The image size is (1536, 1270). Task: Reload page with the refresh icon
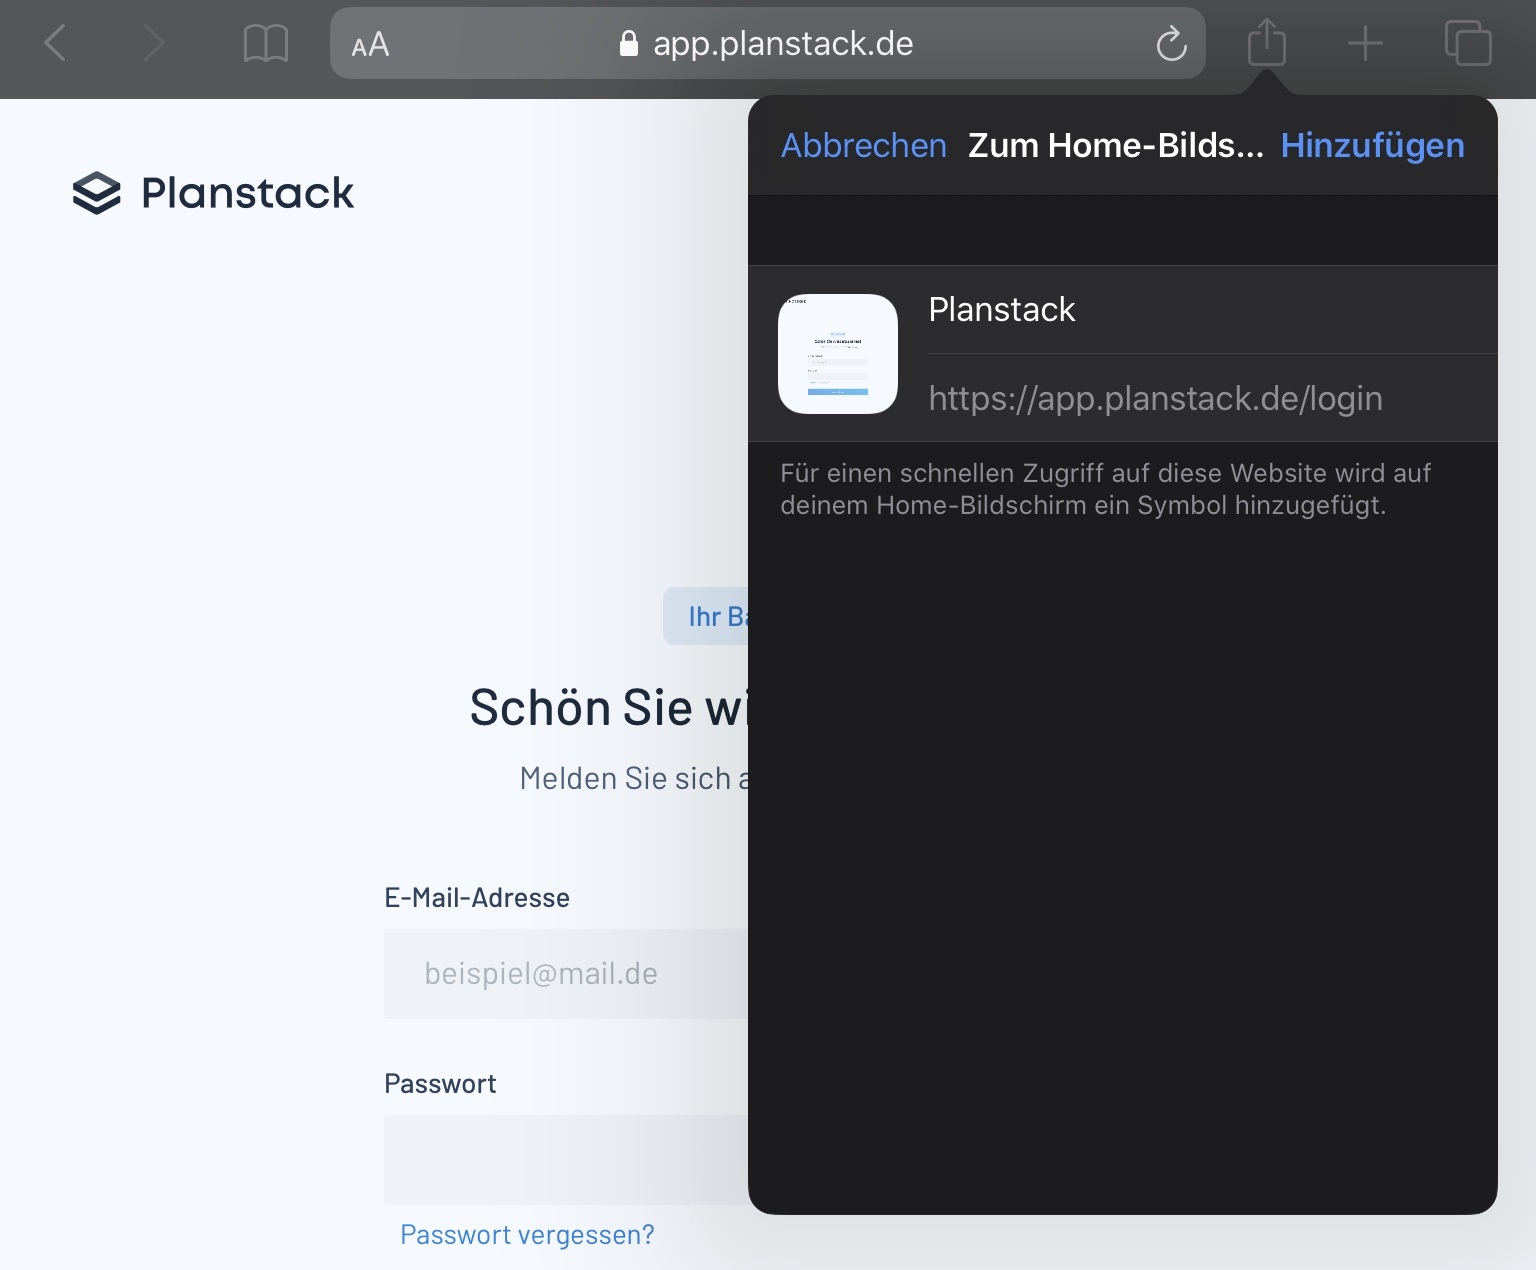tap(1171, 44)
